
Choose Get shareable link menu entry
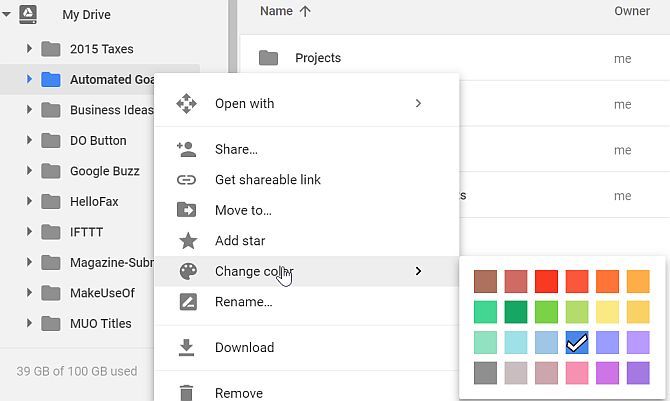[x=268, y=180]
